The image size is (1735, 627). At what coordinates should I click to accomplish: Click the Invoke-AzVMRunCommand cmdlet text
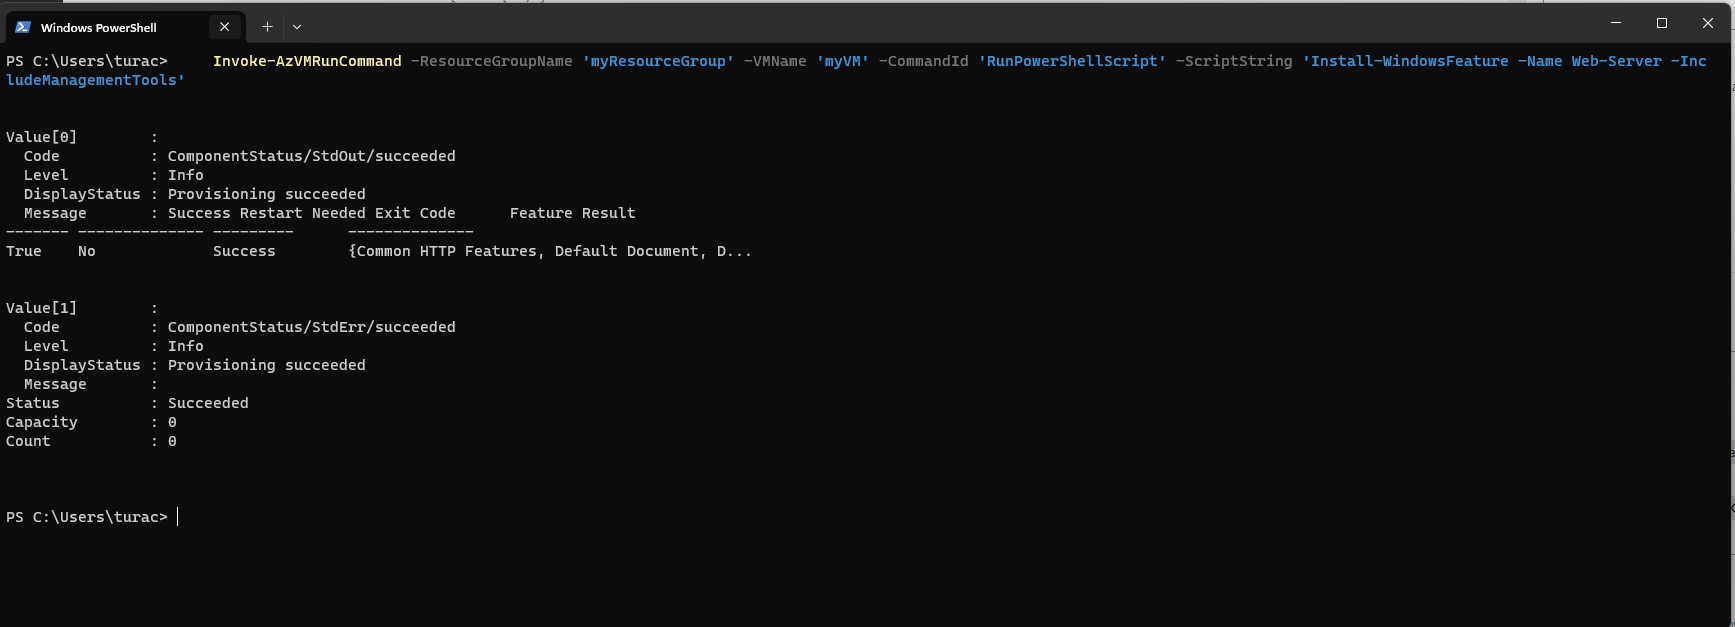click(306, 61)
